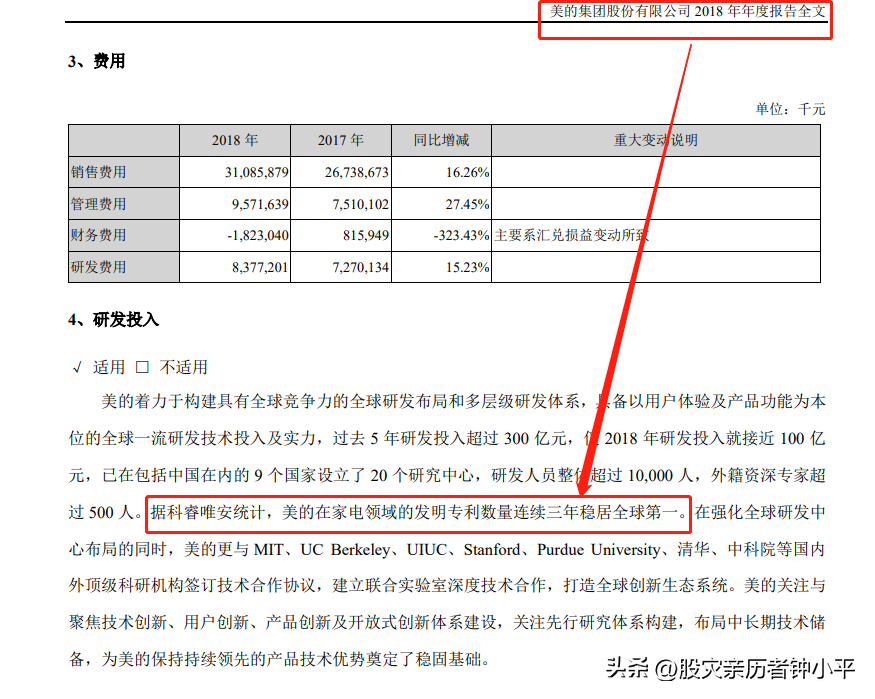The image size is (875, 699).
Task: Tick the empty 不适用 checkbox
Action: click(x=142, y=367)
